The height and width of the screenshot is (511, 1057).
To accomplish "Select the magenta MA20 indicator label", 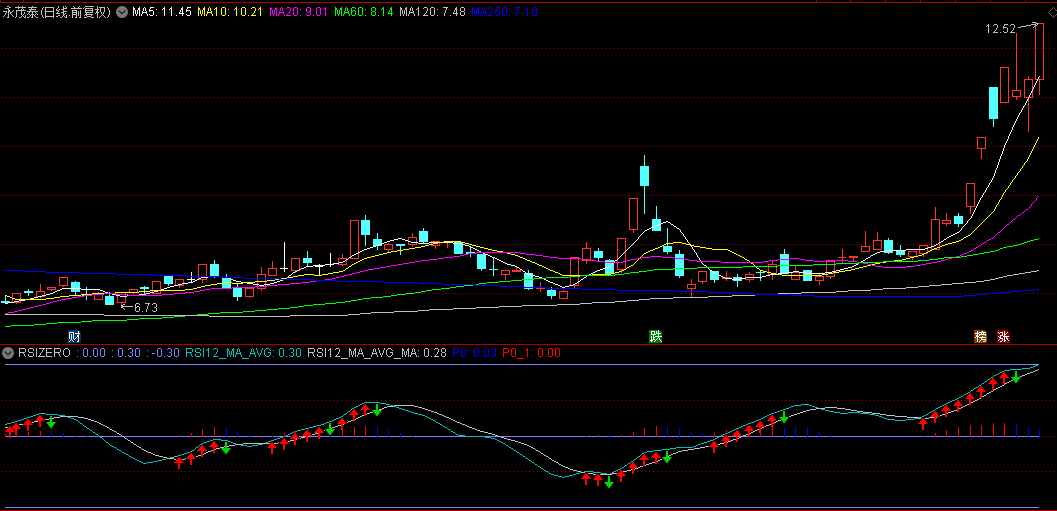I will coord(297,12).
